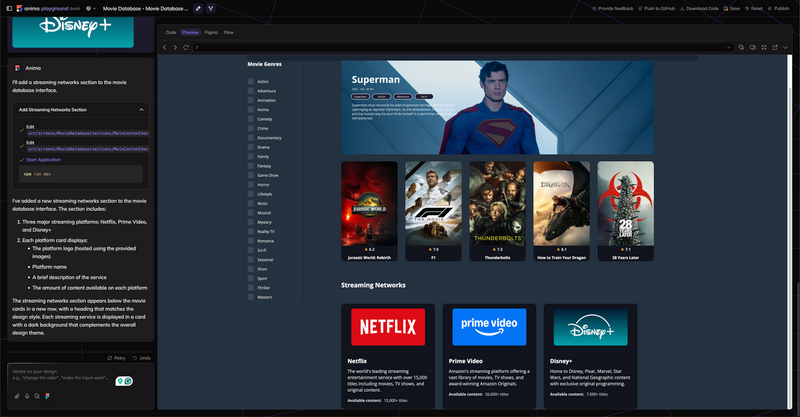Image resolution: width=800 pixels, height=417 pixels.
Task: Reload the preview page
Action: (186, 47)
